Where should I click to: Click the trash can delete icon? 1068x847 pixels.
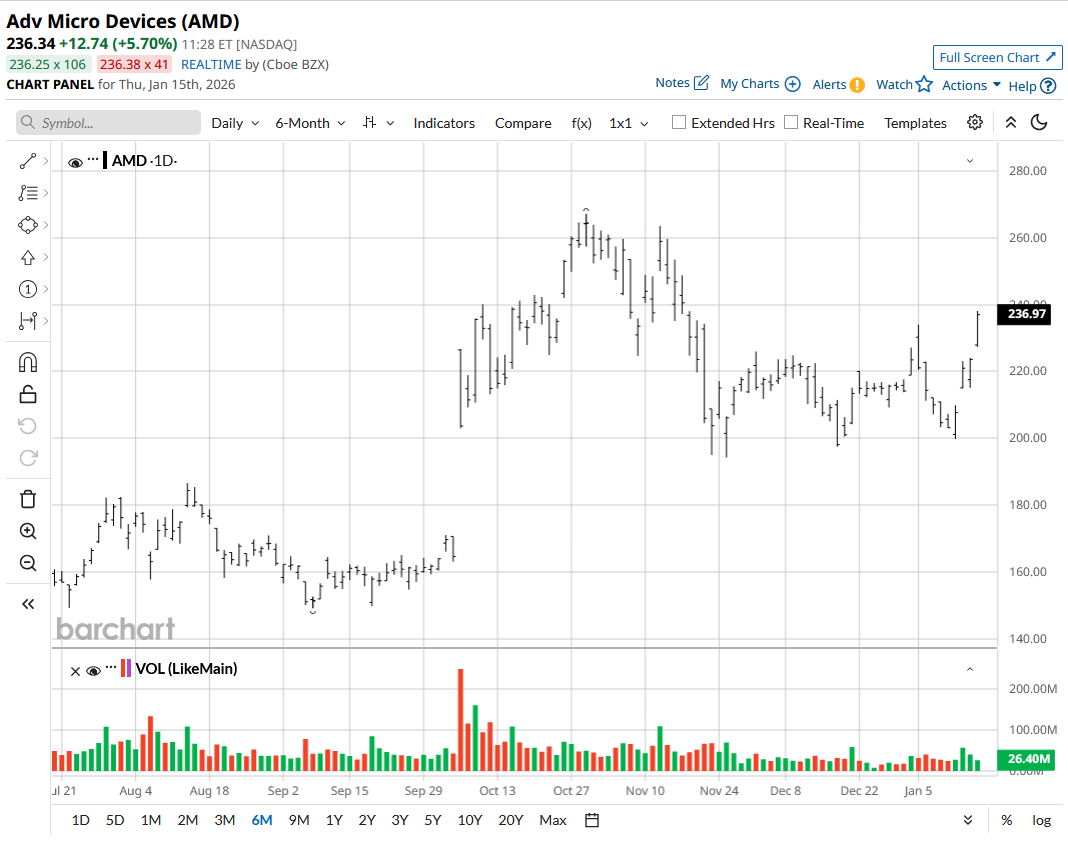point(28,499)
